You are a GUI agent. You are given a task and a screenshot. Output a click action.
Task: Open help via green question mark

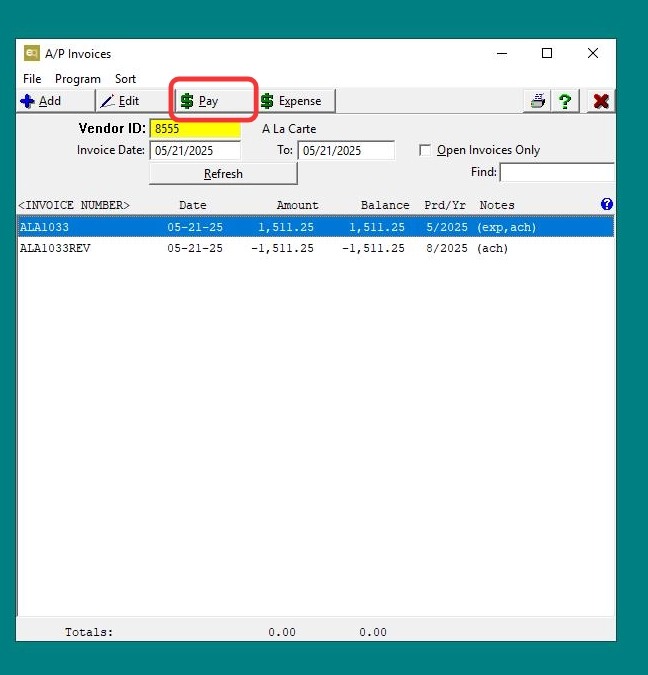coord(565,101)
